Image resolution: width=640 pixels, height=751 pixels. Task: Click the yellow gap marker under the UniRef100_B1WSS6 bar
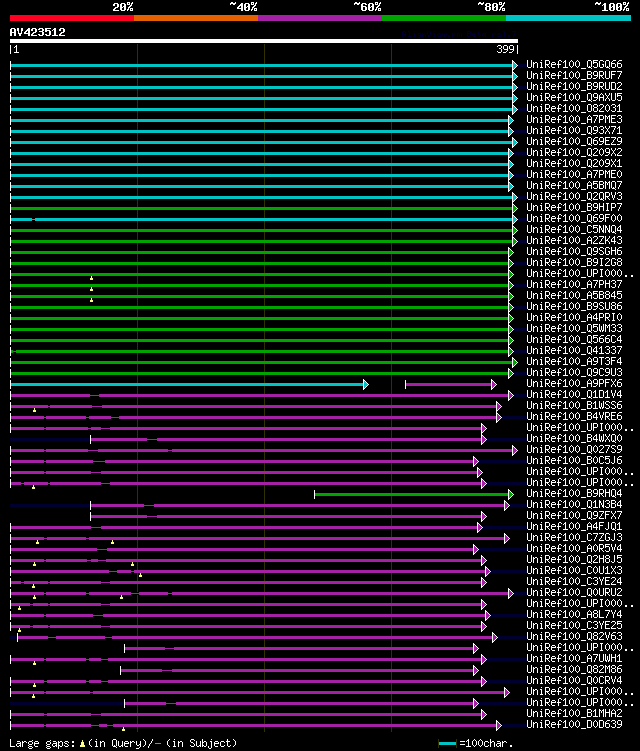click(34, 410)
